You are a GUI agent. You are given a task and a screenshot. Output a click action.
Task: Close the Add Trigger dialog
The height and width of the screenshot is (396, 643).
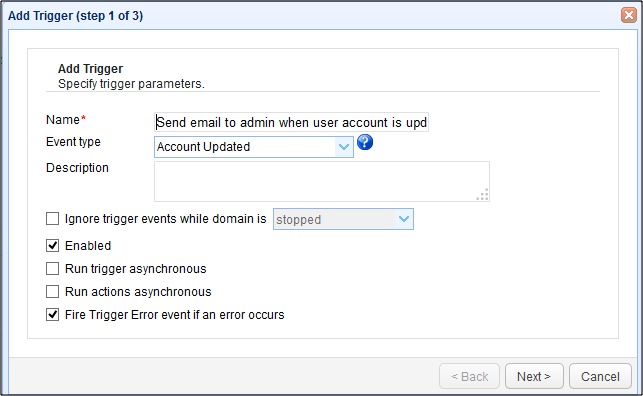(x=629, y=15)
